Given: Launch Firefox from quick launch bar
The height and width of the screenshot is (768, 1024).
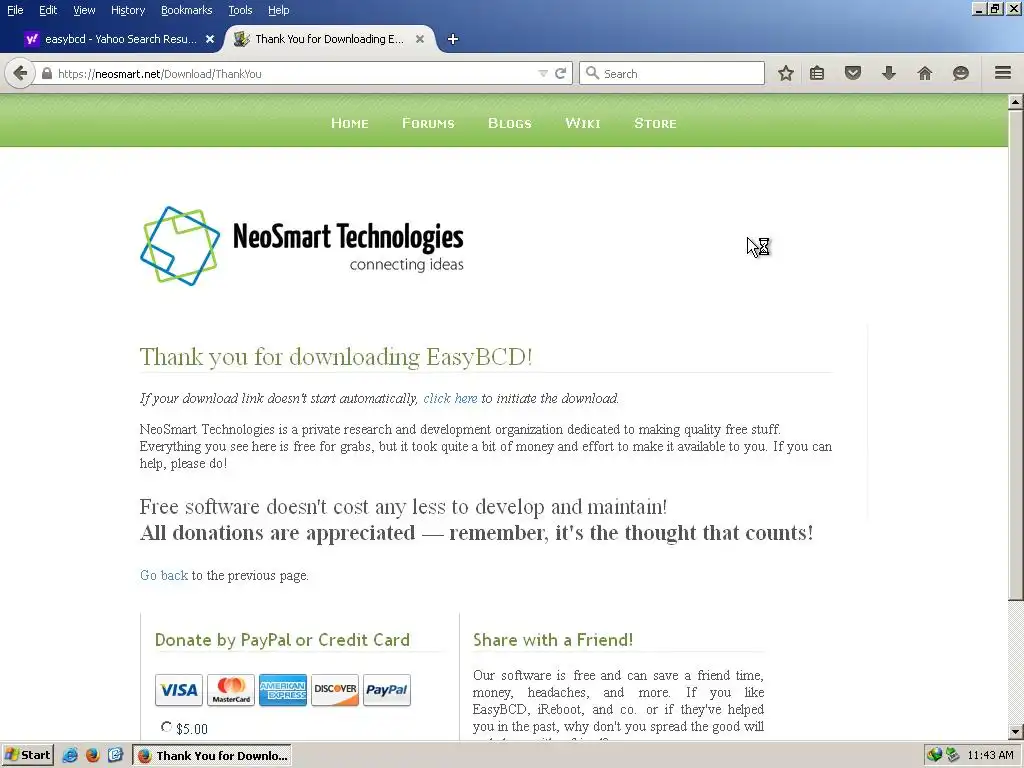Looking at the screenshot, I should point(93,755).
